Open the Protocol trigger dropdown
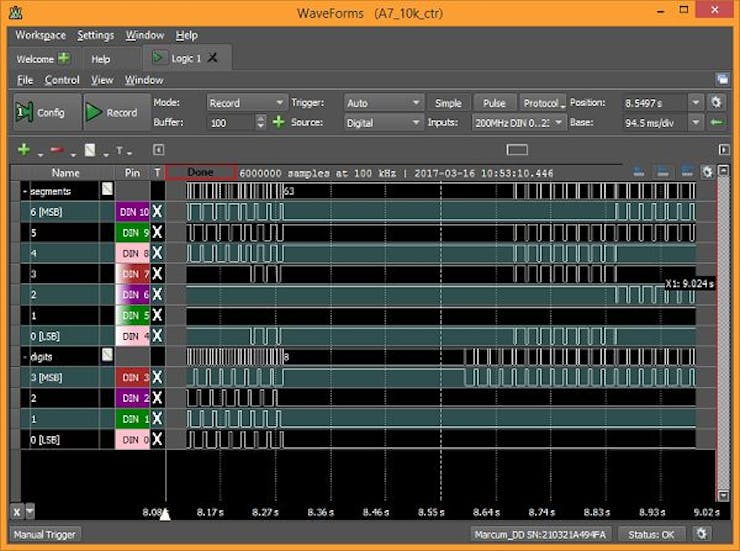The image size is (740, 551). (543, 103)
